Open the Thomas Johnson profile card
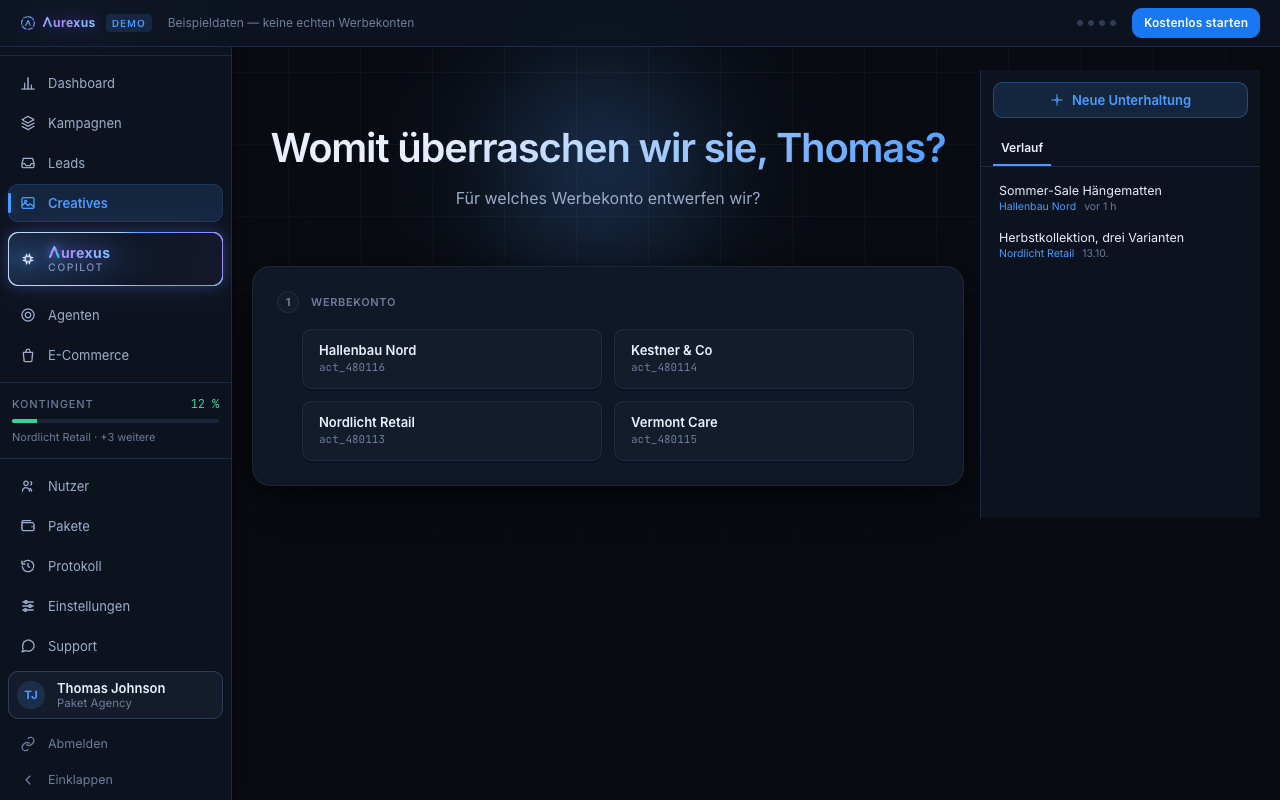1280x800 pixels. tap(115, 695)
